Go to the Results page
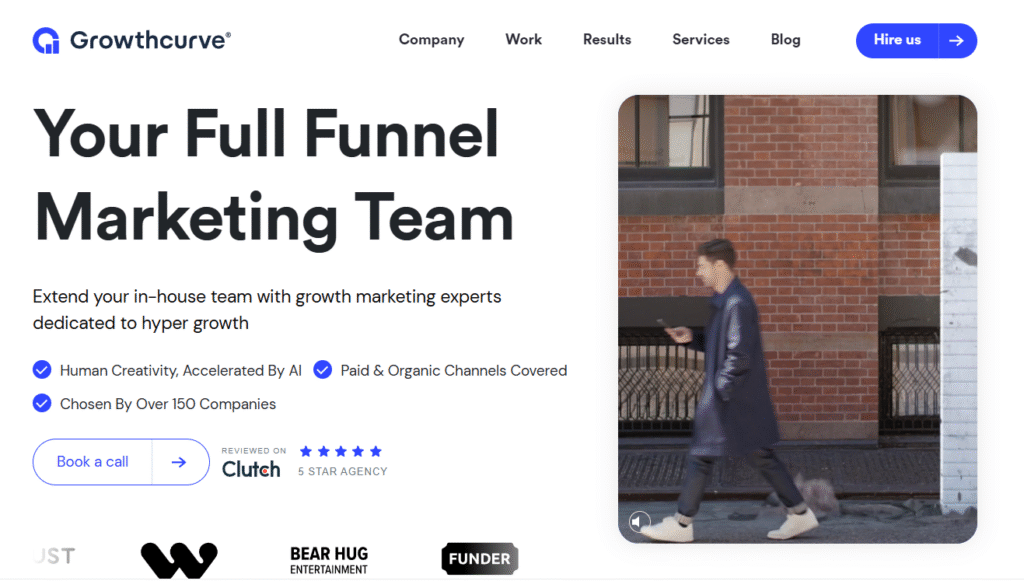Screen dimensions: 1024x581 point(607,40)
